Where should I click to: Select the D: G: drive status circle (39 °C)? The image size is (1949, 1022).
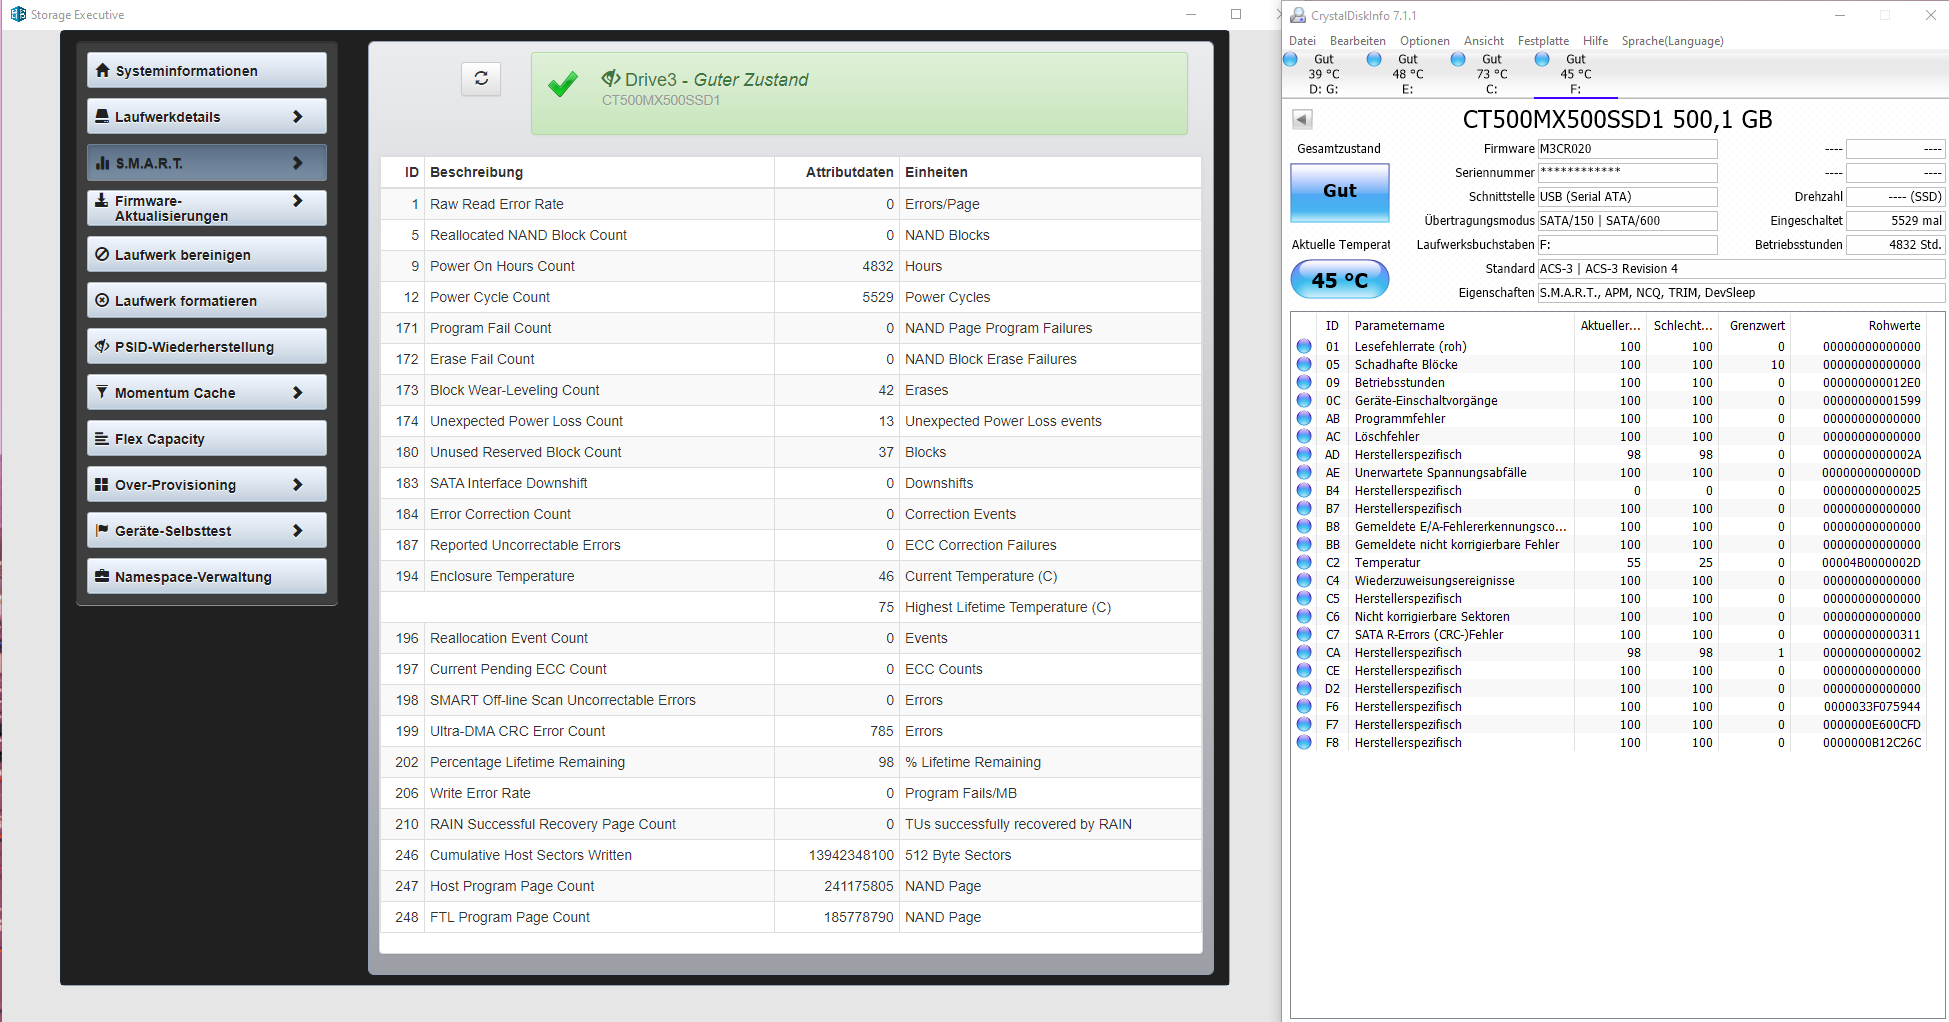click(1291, 59)
